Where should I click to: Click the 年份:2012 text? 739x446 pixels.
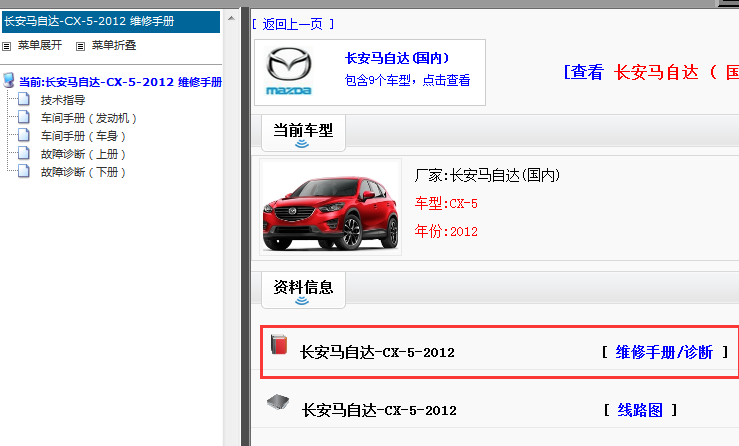point(446,231)
